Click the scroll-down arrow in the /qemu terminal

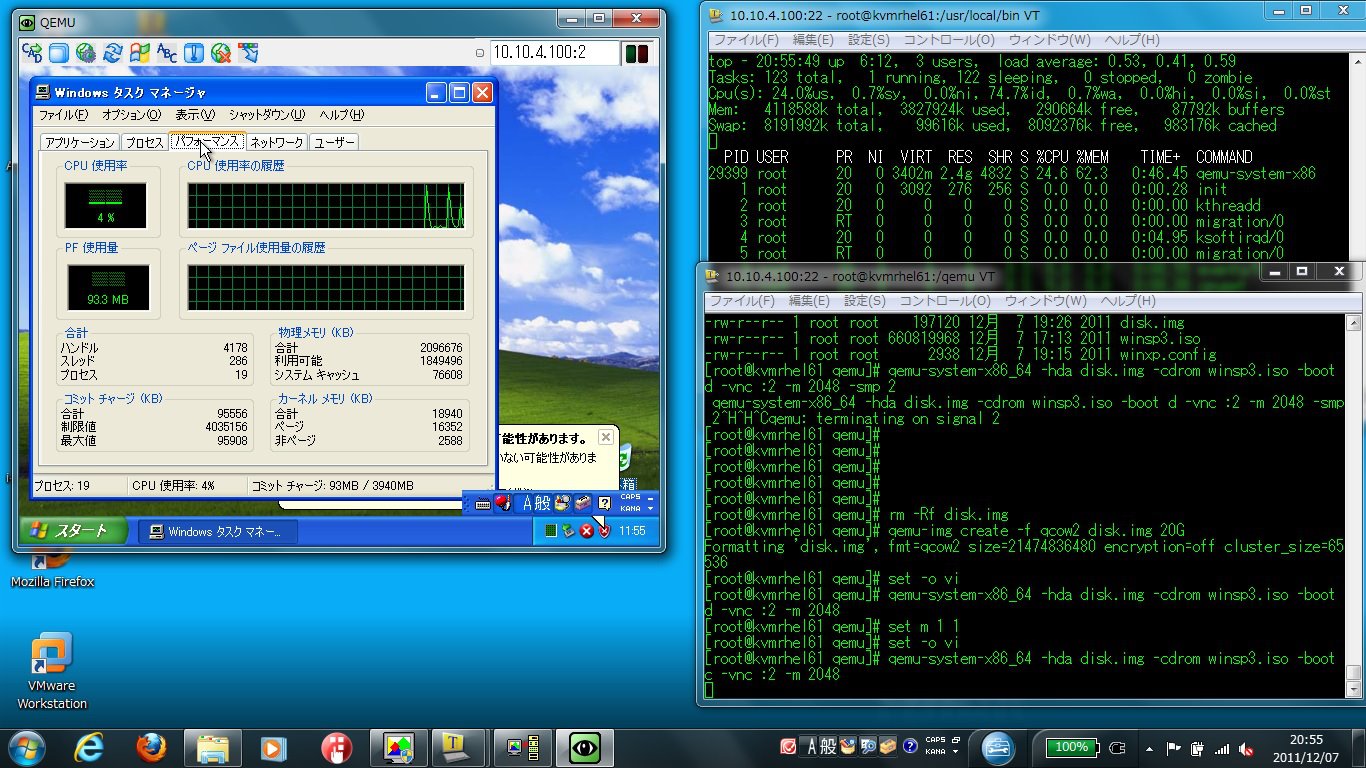click(x=1353, y=689)
